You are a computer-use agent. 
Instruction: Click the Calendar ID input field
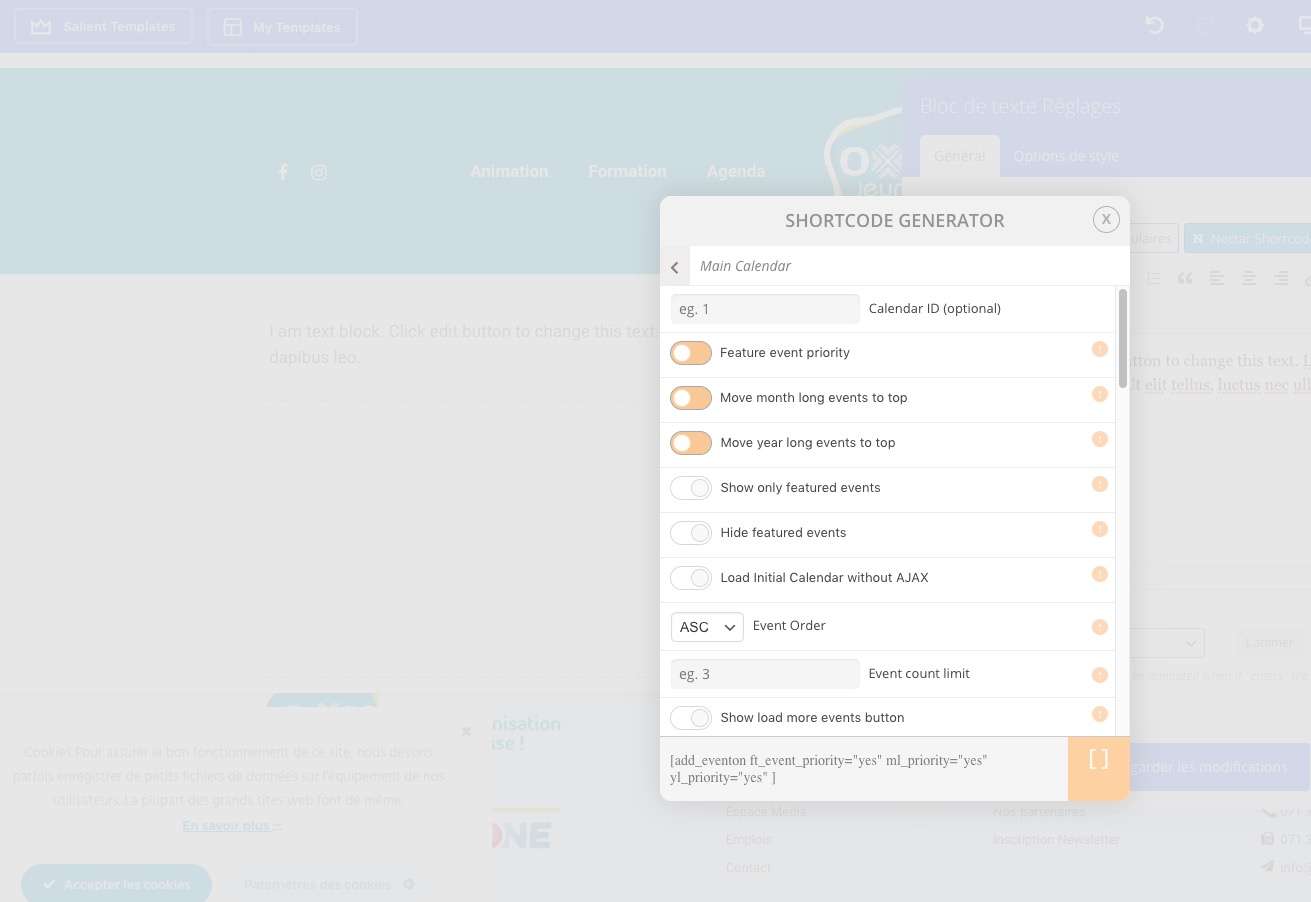click(765, 309)
